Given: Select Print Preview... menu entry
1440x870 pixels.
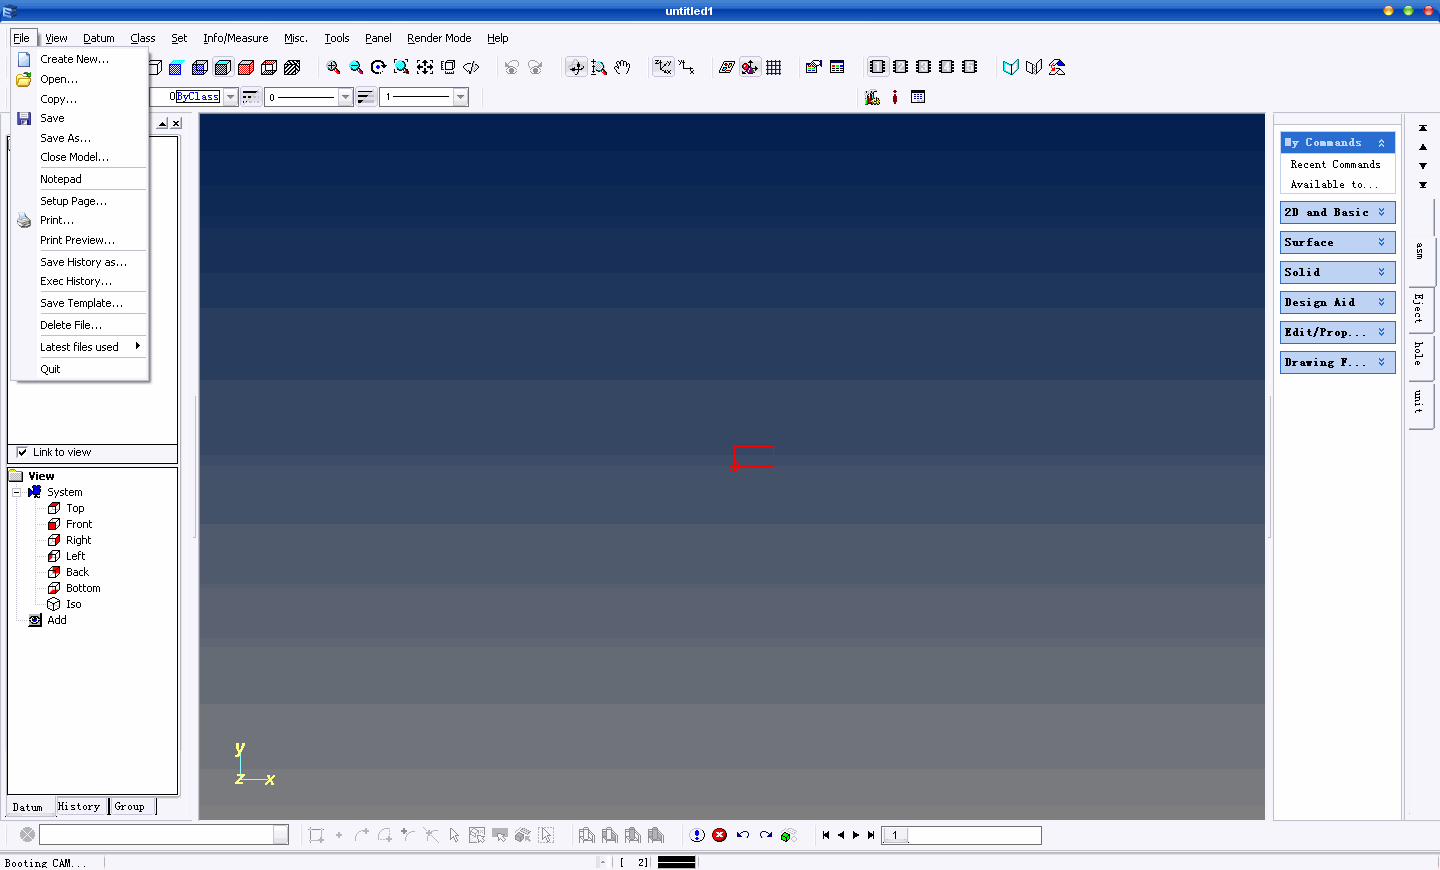Looking at the screenshot, I should tap(80, 240).
